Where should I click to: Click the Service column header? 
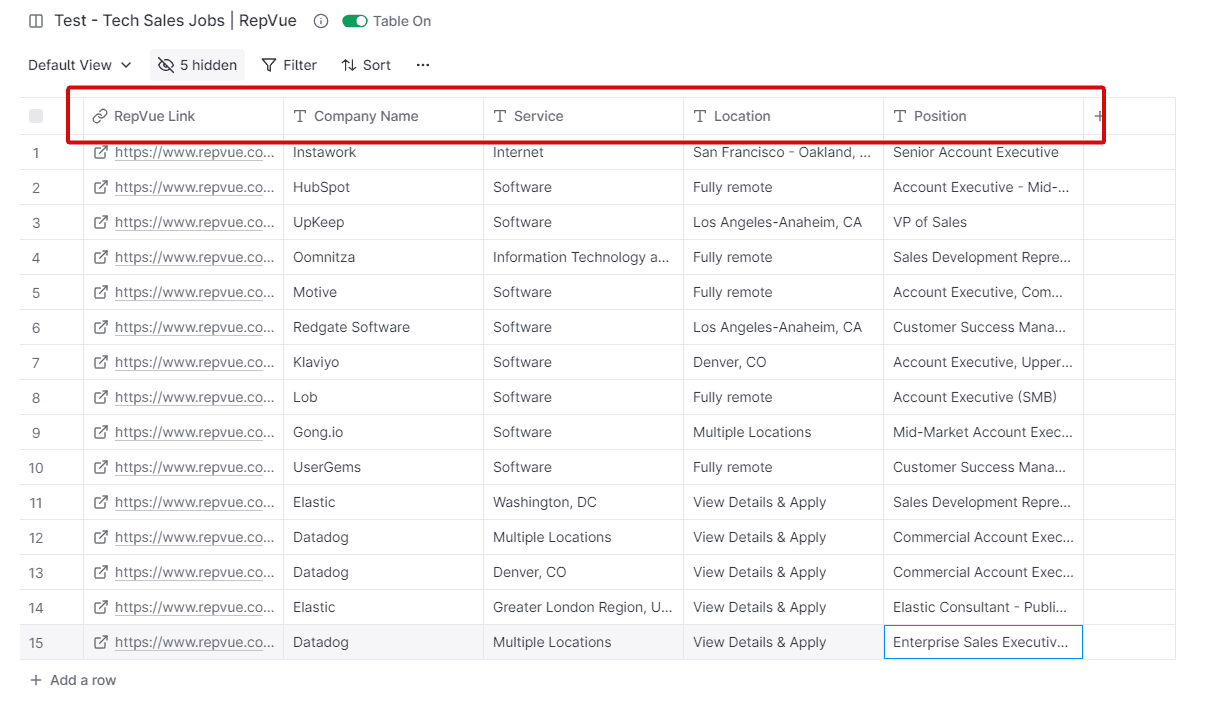pos(584,116)
